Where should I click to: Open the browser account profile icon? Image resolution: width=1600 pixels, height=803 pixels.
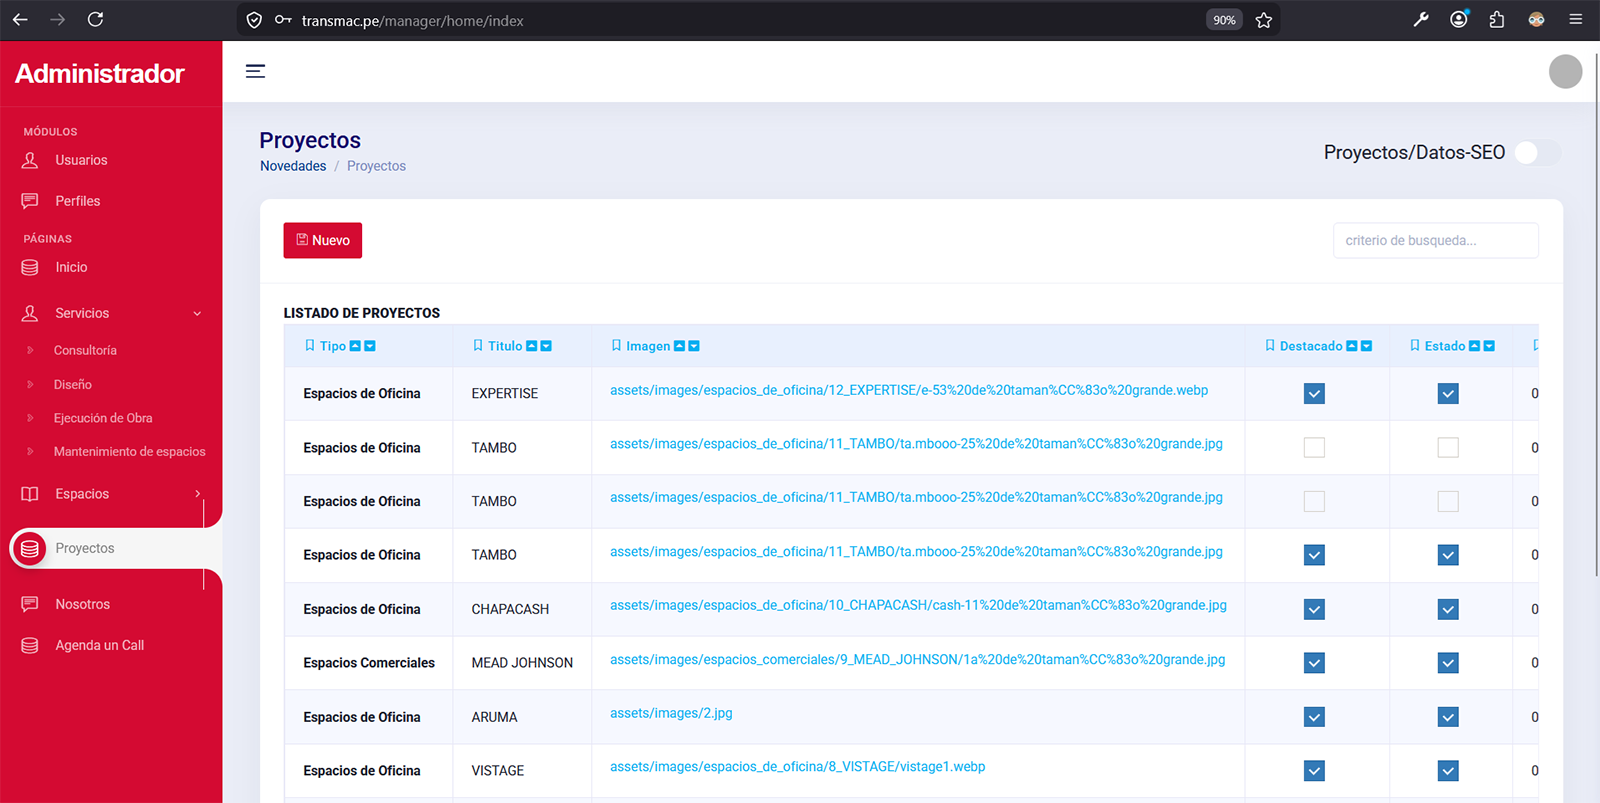[x=1459, y=19]
